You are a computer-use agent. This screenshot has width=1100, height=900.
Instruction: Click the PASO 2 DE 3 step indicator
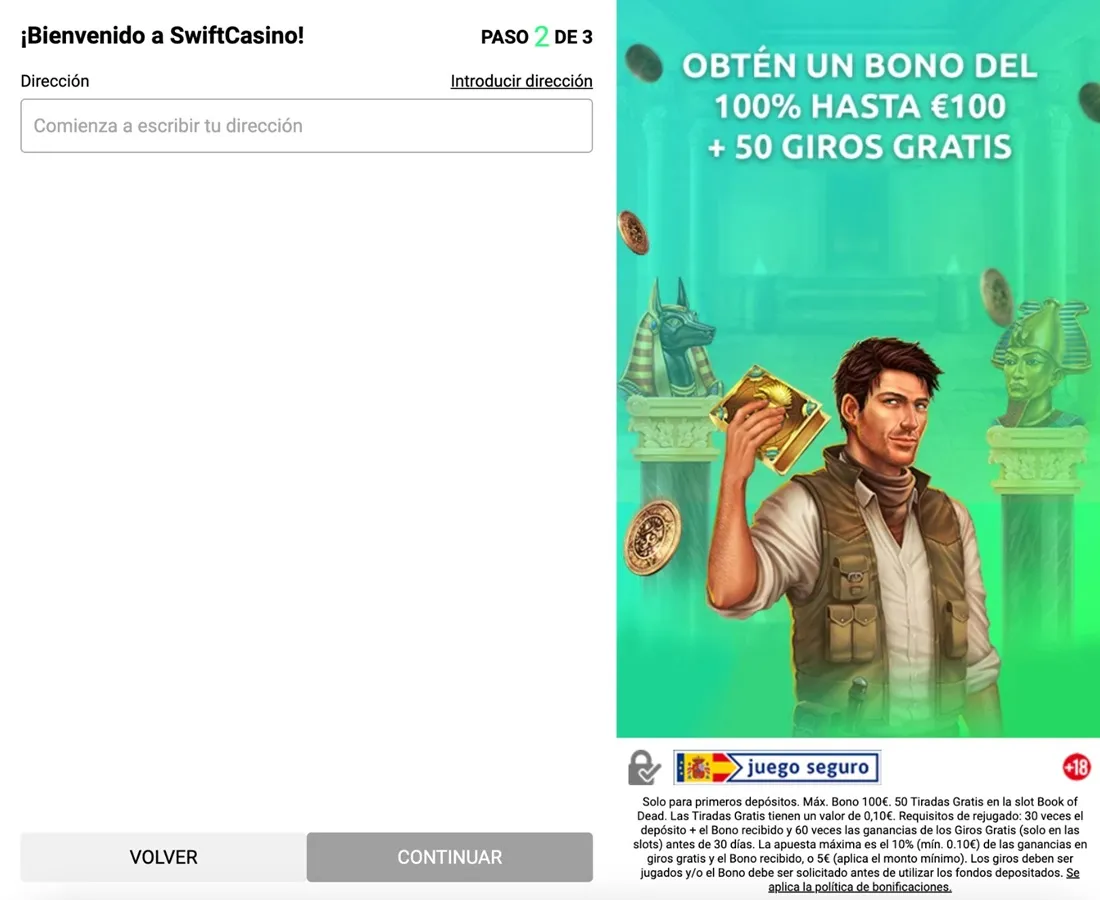(537, 36)
